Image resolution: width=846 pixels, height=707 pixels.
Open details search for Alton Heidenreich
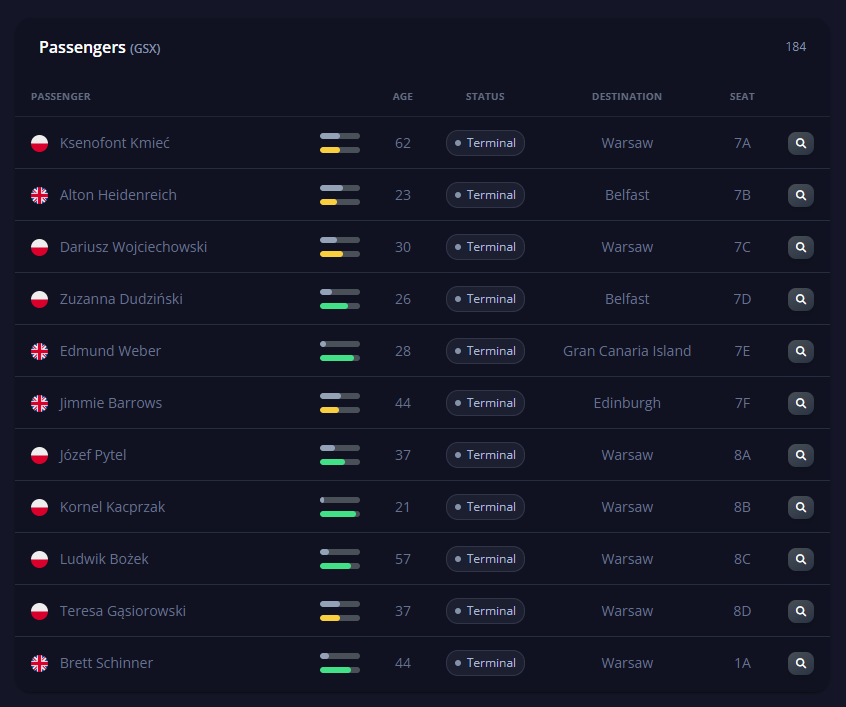[x=800, y=195]
